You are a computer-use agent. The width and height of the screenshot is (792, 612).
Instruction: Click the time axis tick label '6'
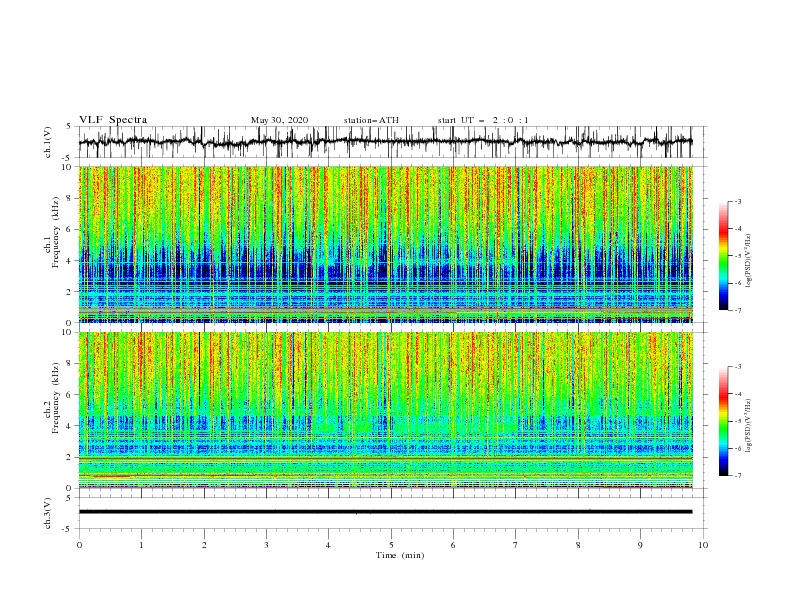pyautogui.click(x=453, y=545)
